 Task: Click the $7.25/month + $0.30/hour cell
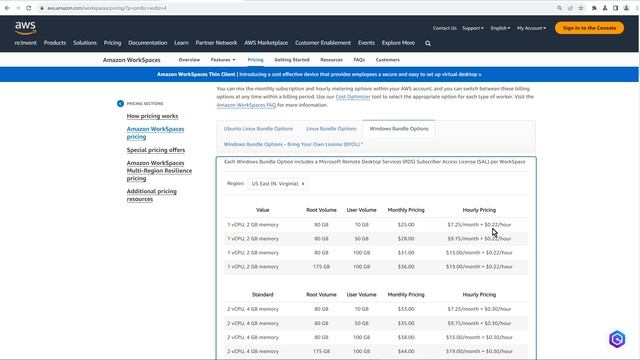479,309
